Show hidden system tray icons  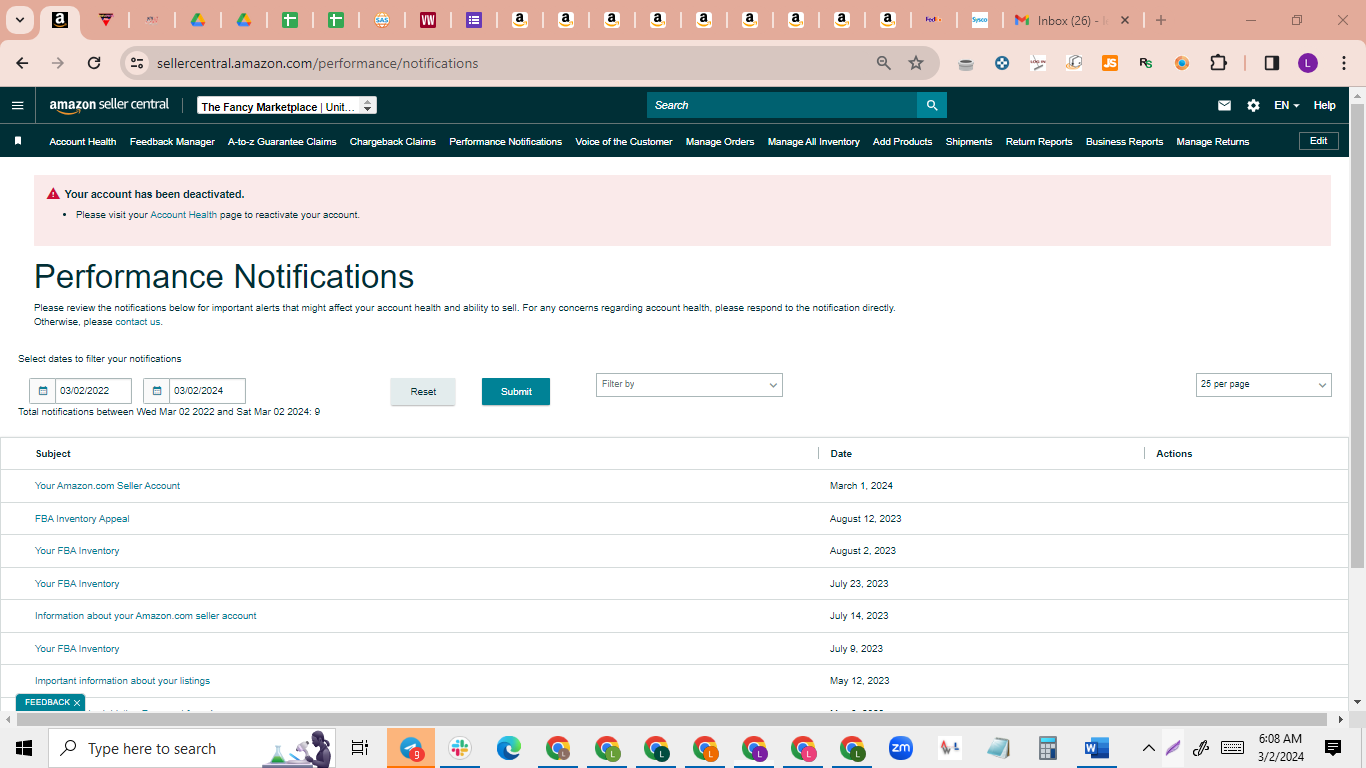[1148, 748]
